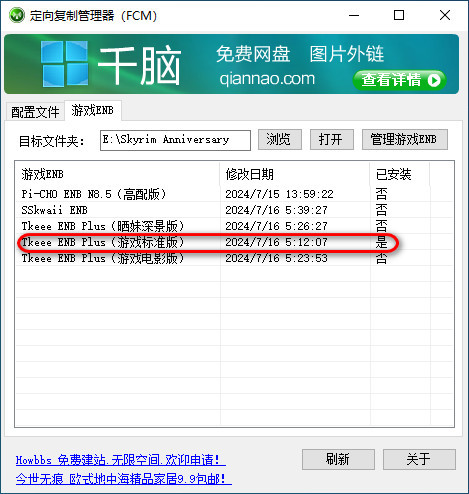This screenshot has height=494, width=469.
Task: Select Tkeee ENB Plus (游戏标准版) row
Action: tap(235, 242)
